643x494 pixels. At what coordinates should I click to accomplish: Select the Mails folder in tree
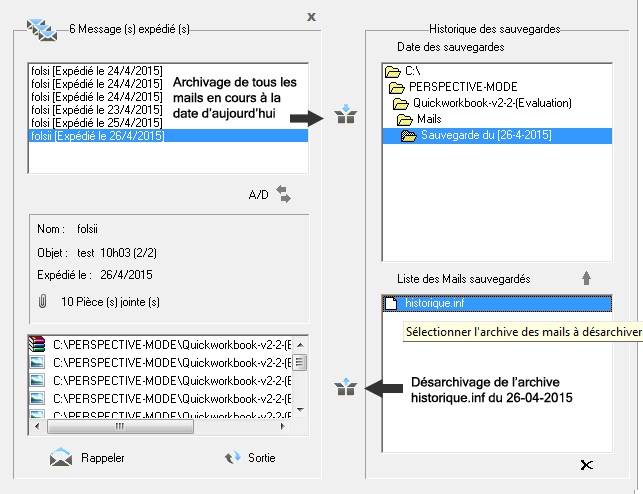click(428, 119)
